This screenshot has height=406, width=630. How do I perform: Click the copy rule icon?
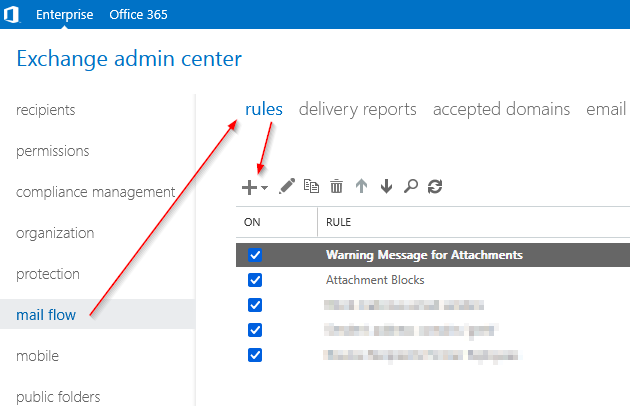(x=311, y=186)
